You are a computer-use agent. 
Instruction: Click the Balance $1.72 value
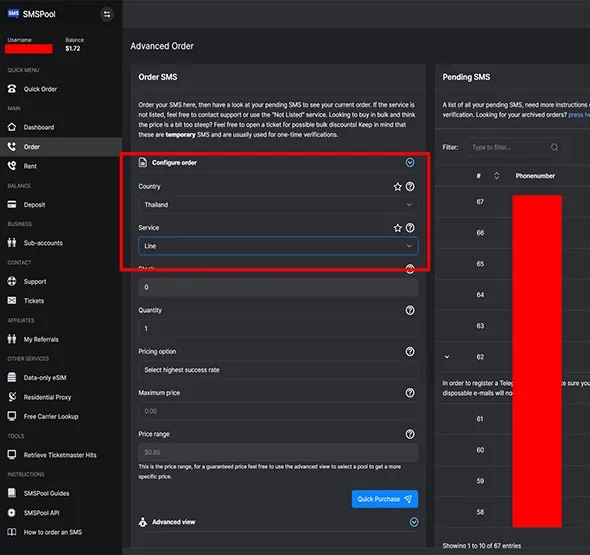tap(73, 49)
